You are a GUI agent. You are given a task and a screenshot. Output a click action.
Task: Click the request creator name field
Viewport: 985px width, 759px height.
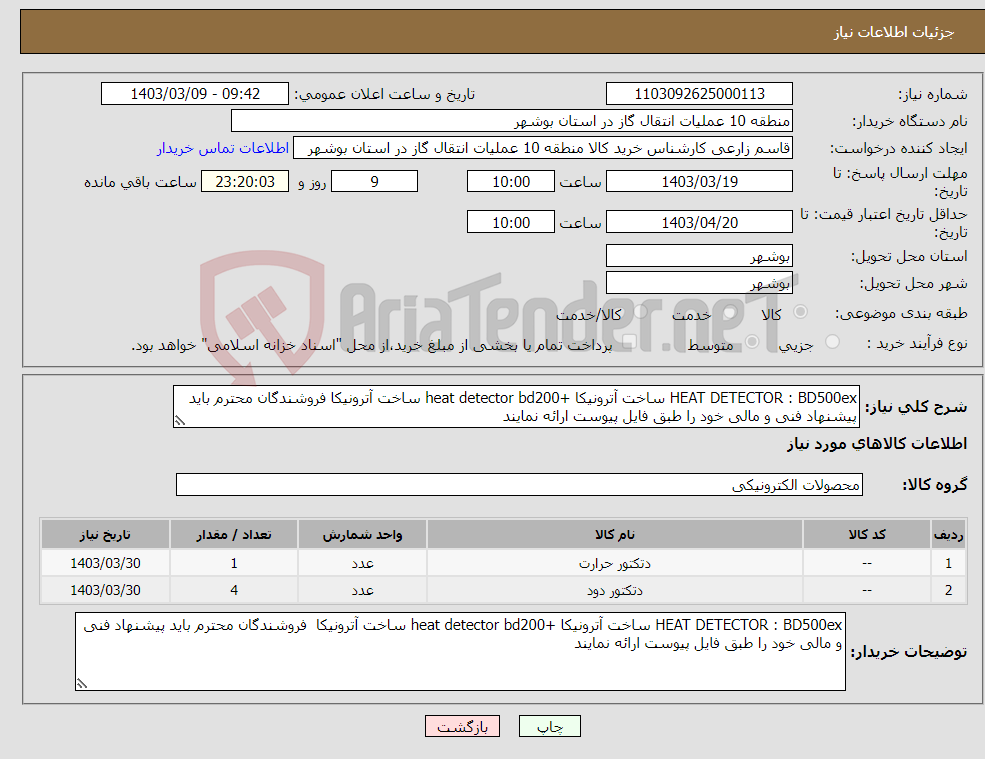click(x=543, y=148)
